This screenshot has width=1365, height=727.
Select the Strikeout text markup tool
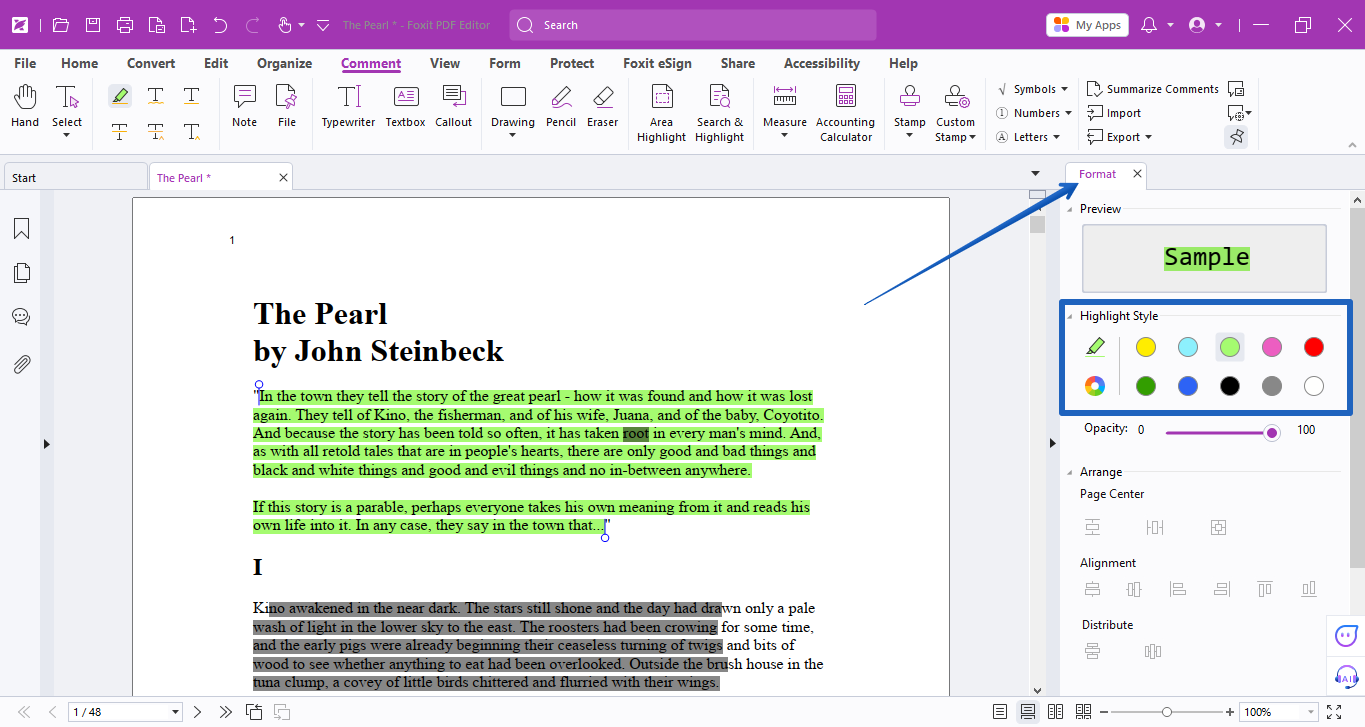(120, 131)
